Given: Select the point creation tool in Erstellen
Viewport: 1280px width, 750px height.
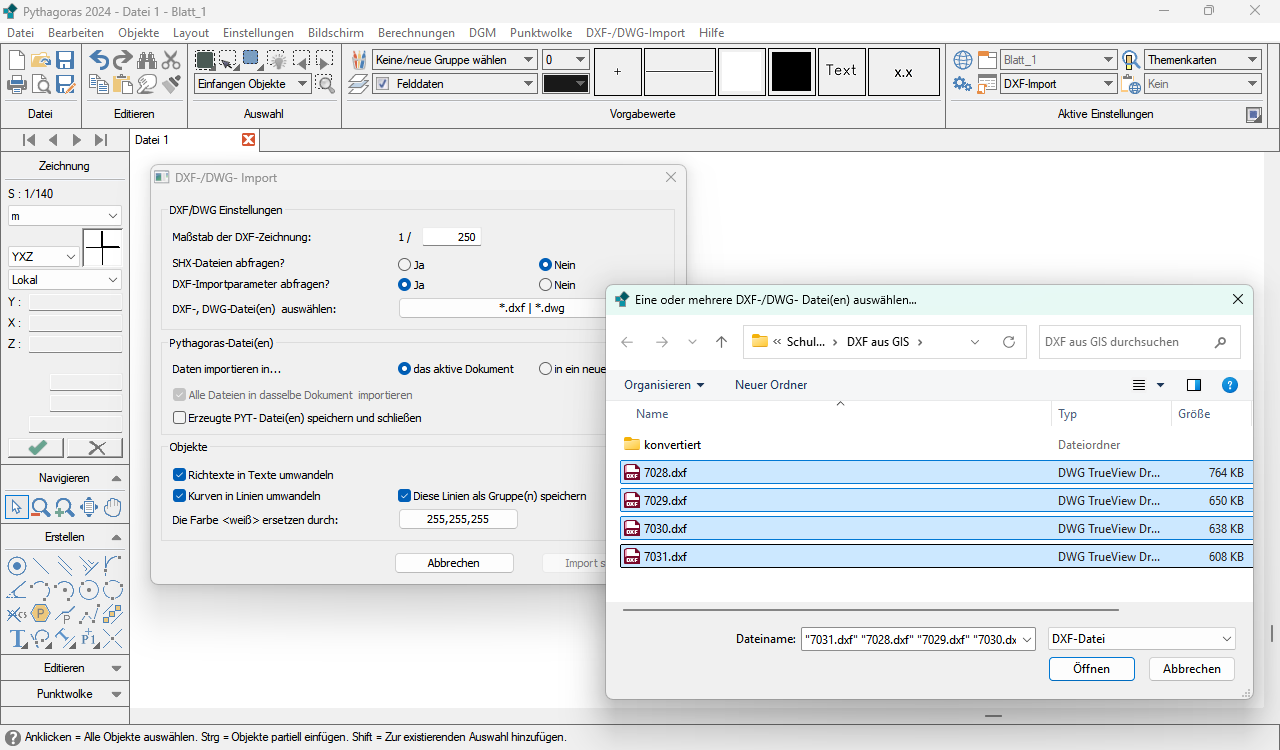Looking at the screenshot, I should coord(17,566).
